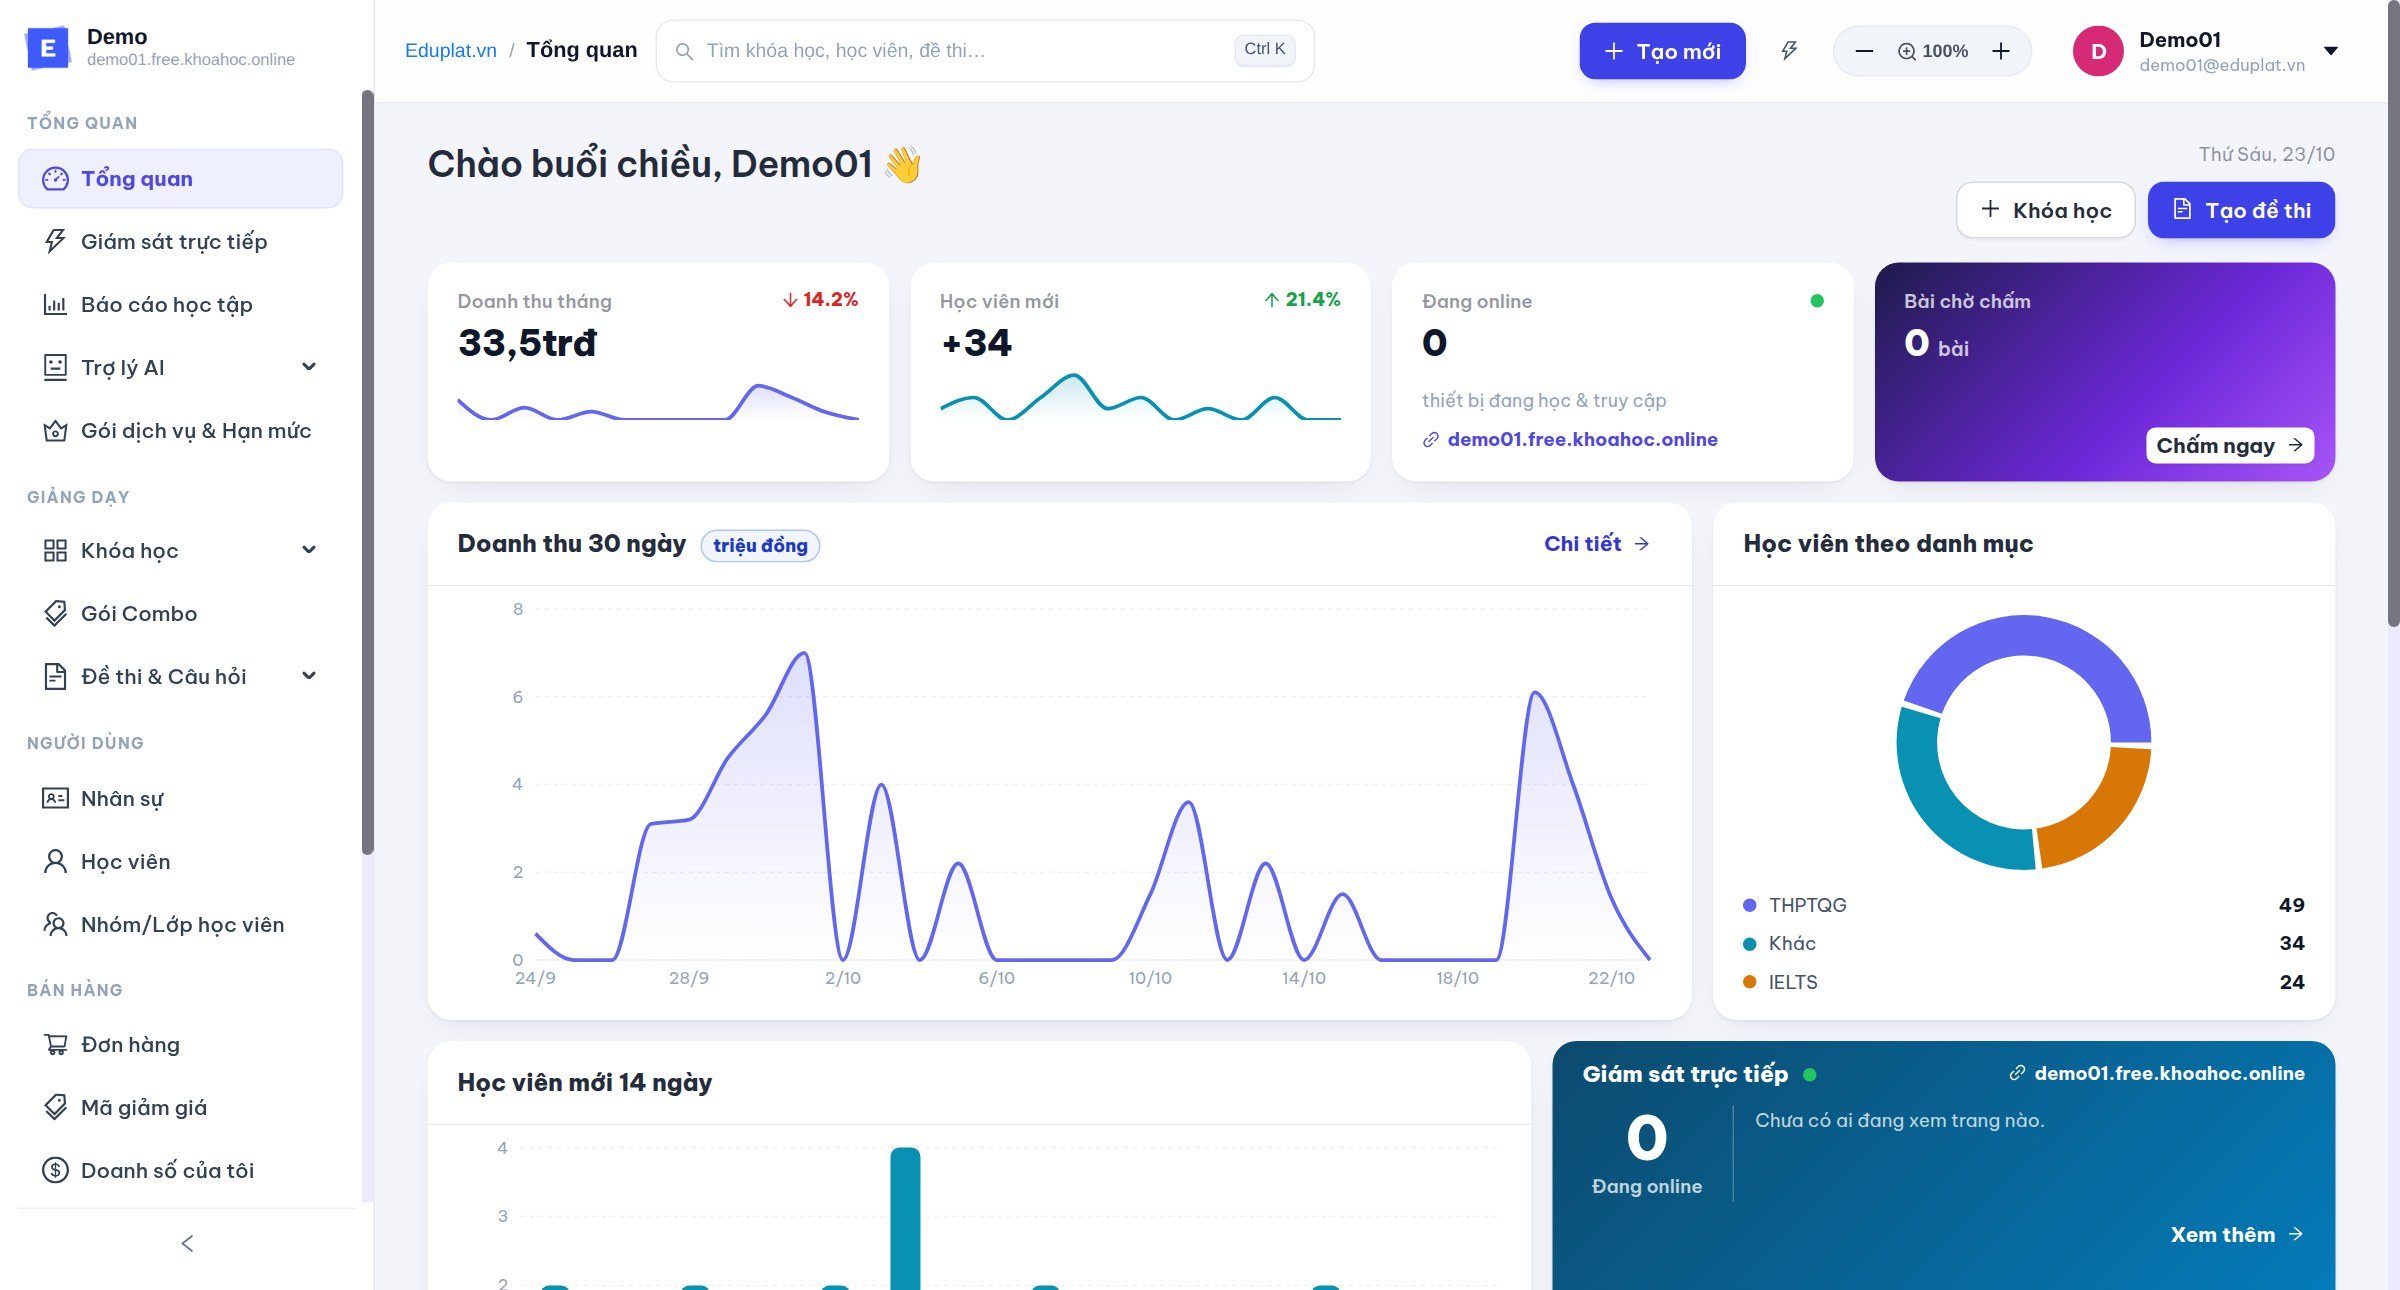This screenshot has width=2400, height=1290.
Task: Expand the Trợ lý AI submenu
Action: pyautogui.click(x=309, y=367)
